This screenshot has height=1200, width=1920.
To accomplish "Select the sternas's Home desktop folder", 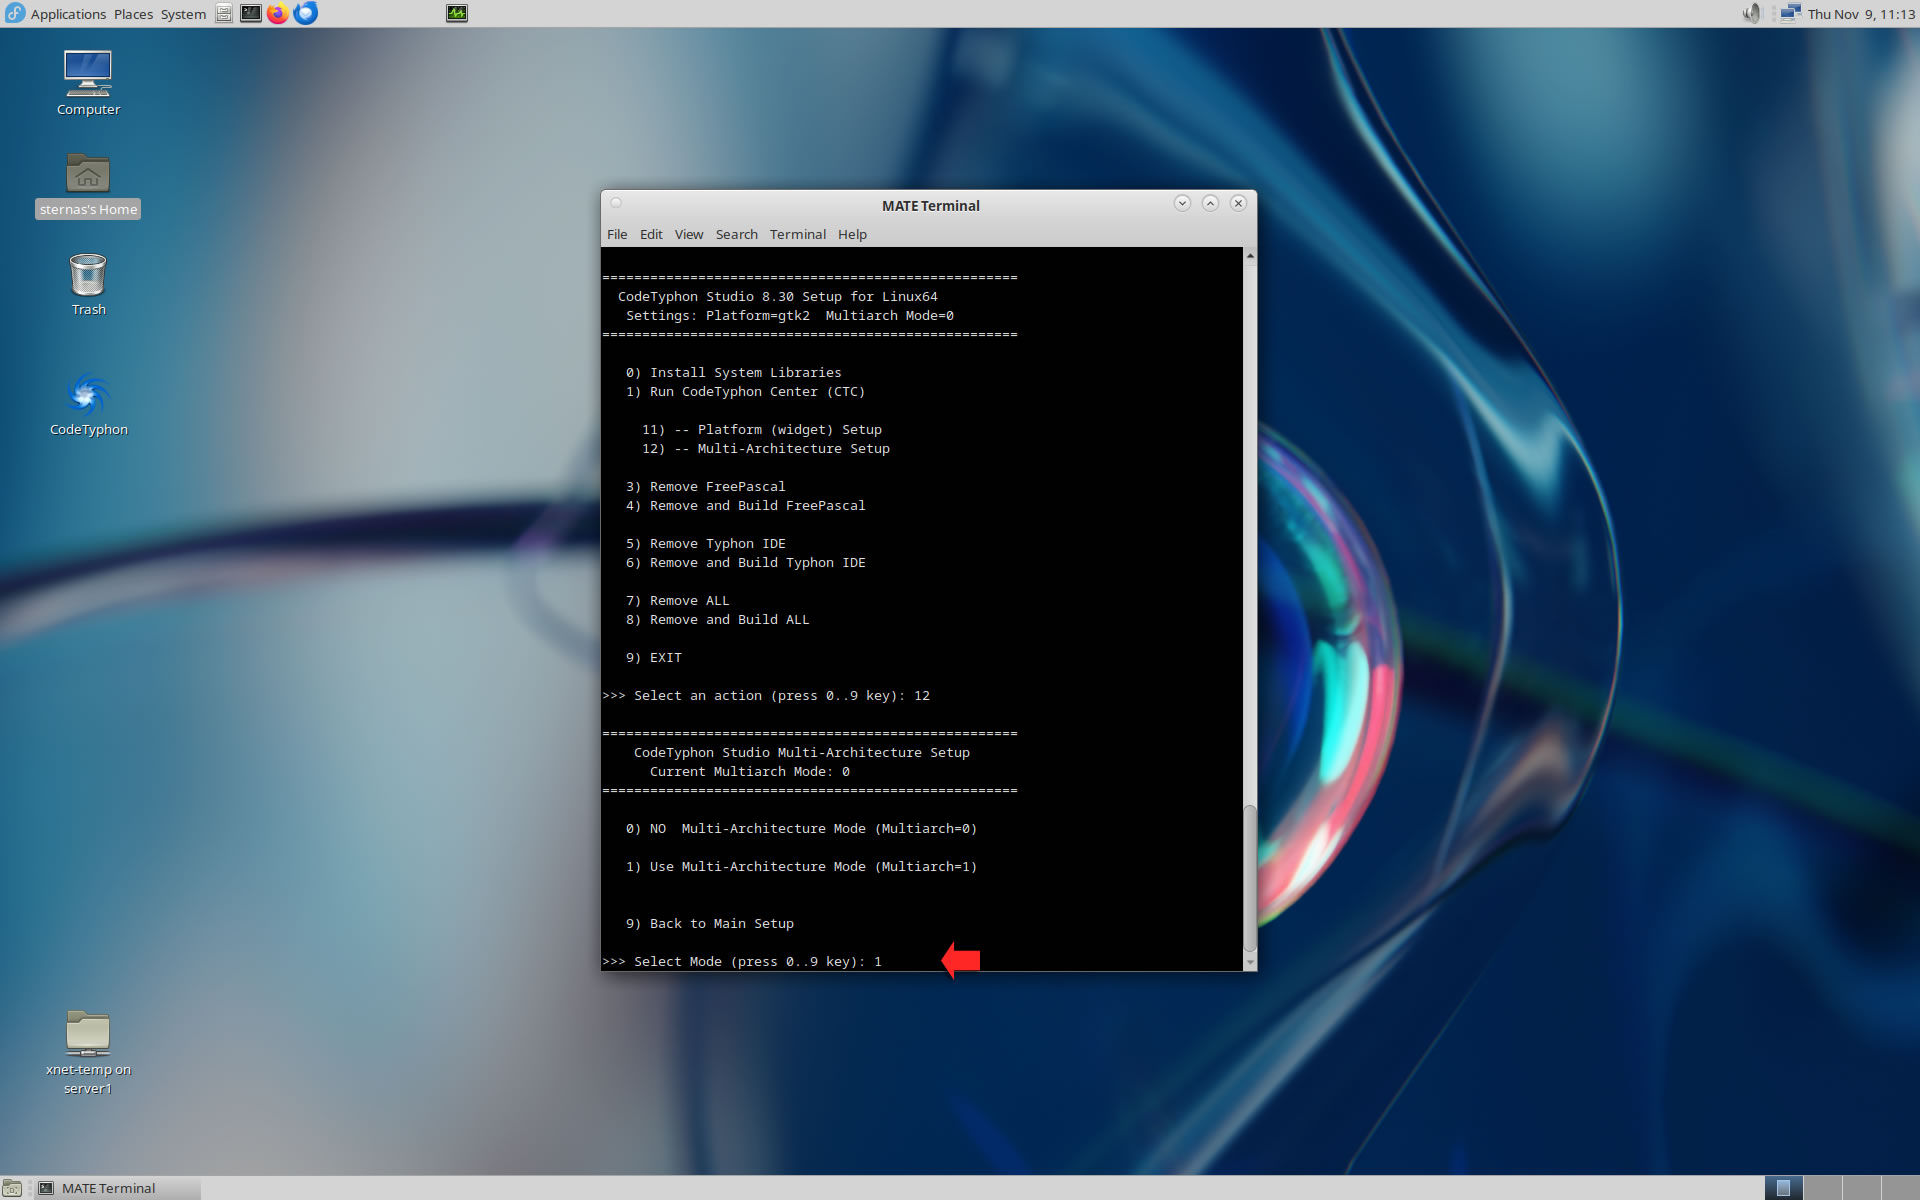I will click(x=88, y=186).
